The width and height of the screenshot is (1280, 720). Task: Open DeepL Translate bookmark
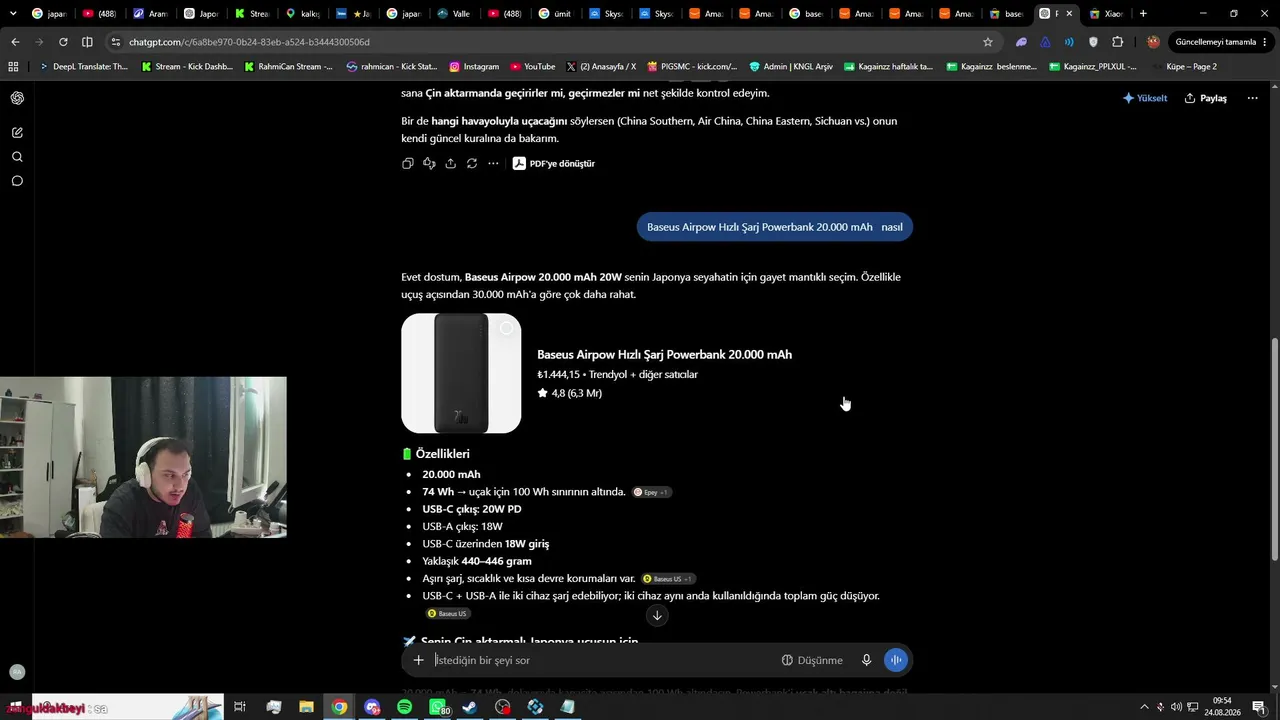(84, 67)
